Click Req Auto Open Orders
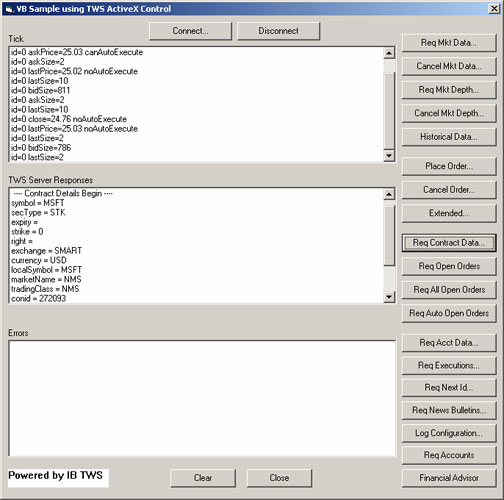 tap(449, 313)
